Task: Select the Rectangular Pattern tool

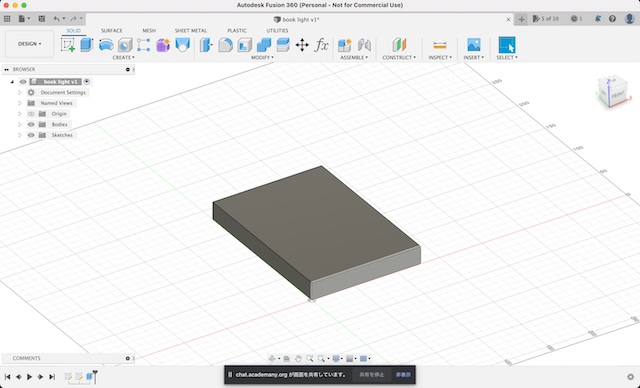Action: 144,45
